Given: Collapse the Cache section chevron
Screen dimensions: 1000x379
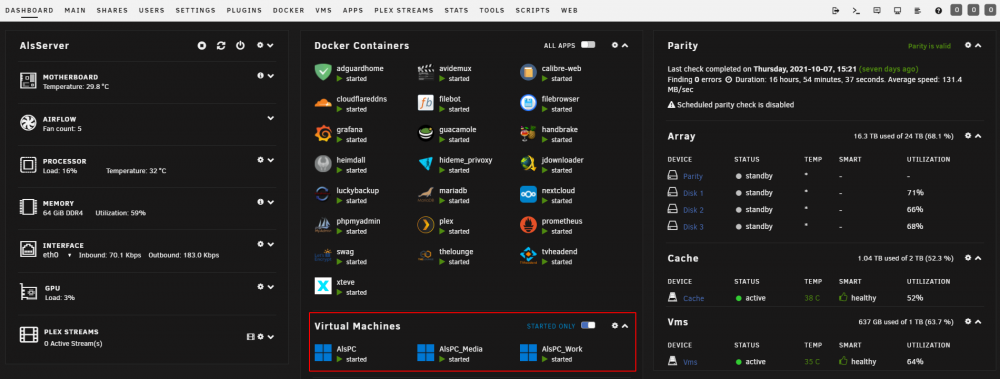Looking at the screenshot, I should [978, 258].
